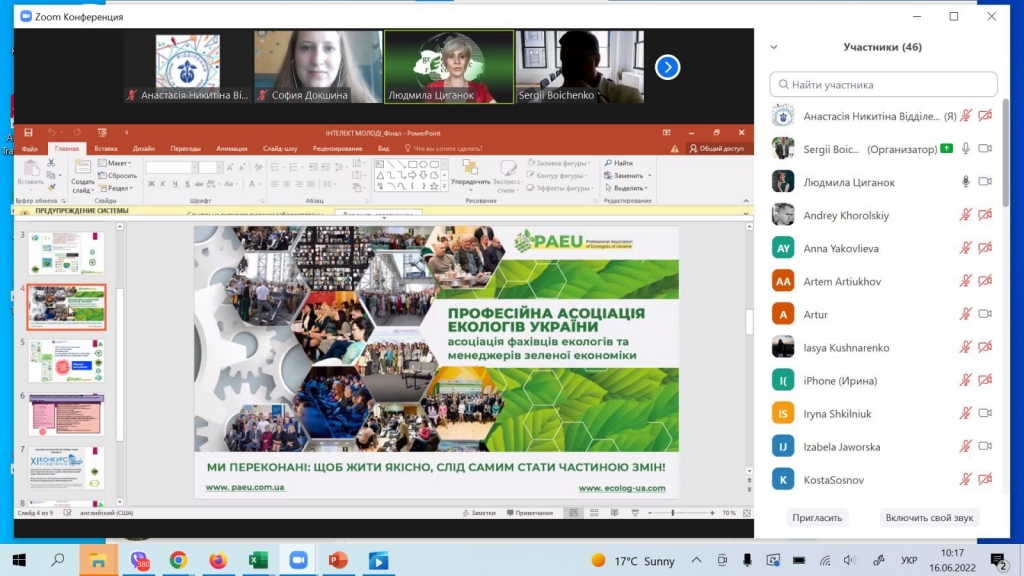Viewport: 1024px width, 576px height.
Task: Click the Slideshow view icon in status bar
Action: 635,513
